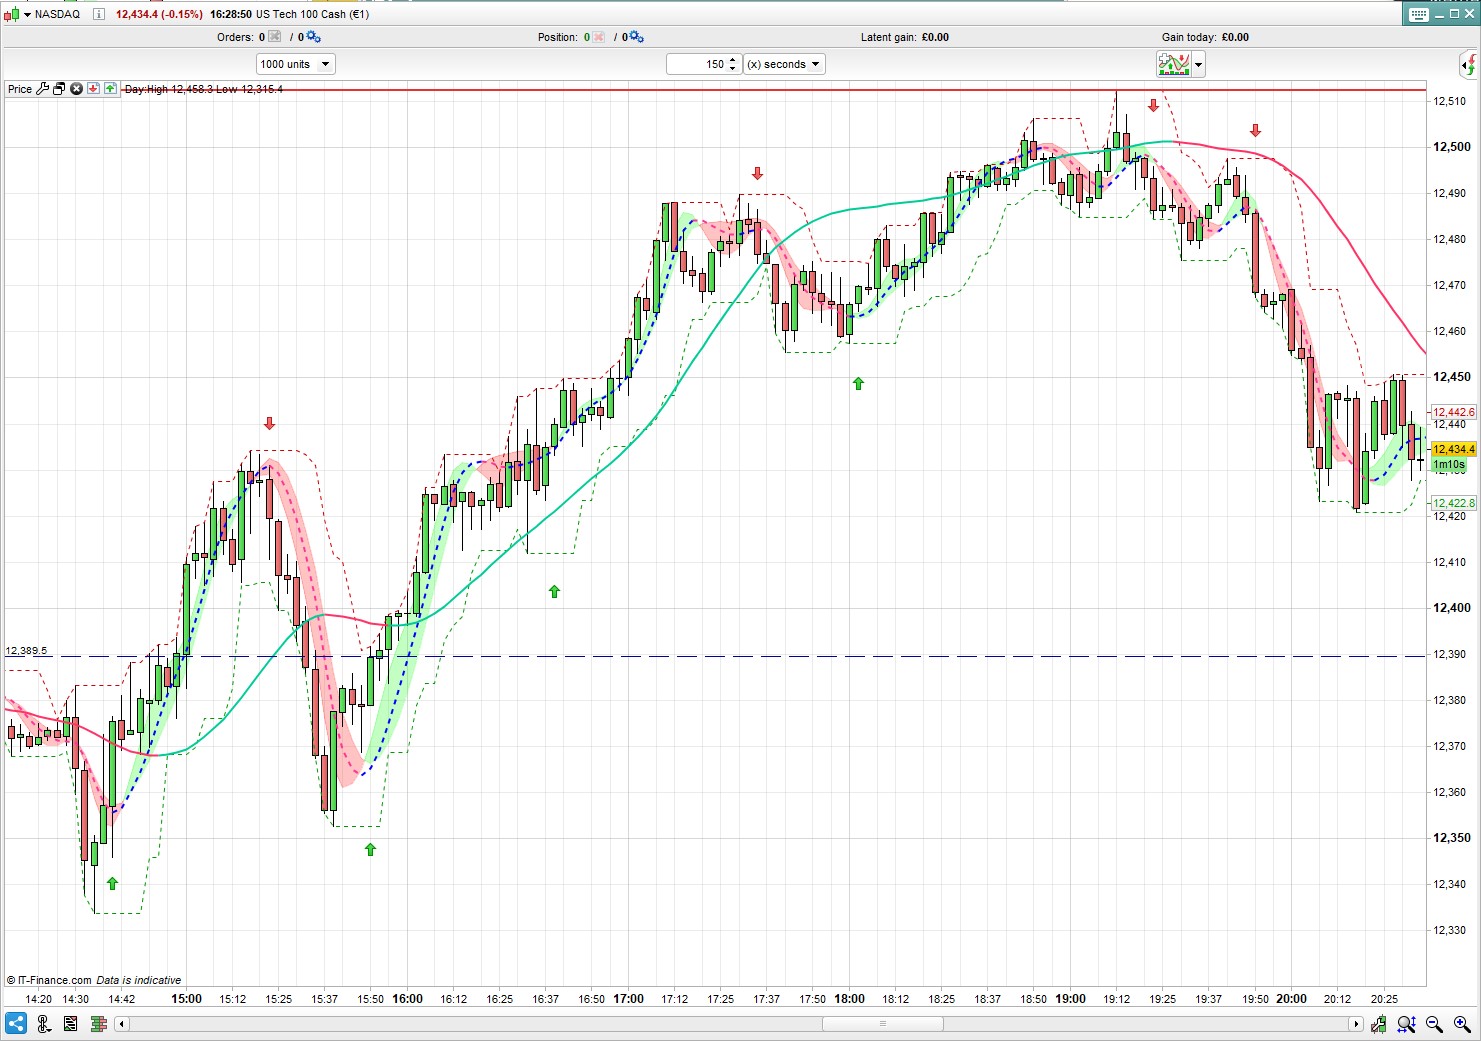Open the candlestick chart style menu
This screenshot has width=1481, height=1041.
(17, 14)
